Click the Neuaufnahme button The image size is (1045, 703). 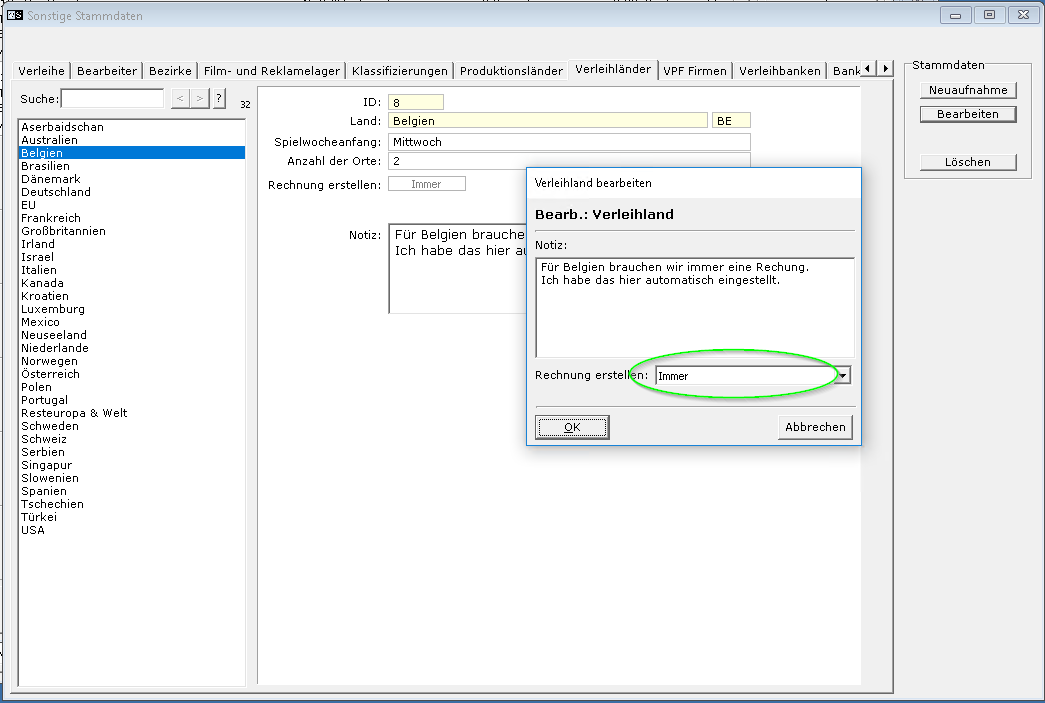point(967,90)
